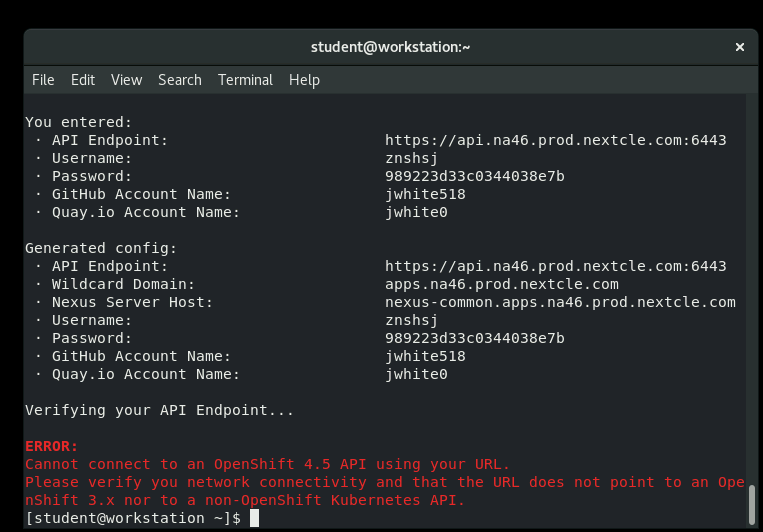This screenshot has height=532, width=763.
Task: Click the Nexus Server Host hostname
Action: pos(560,302)
